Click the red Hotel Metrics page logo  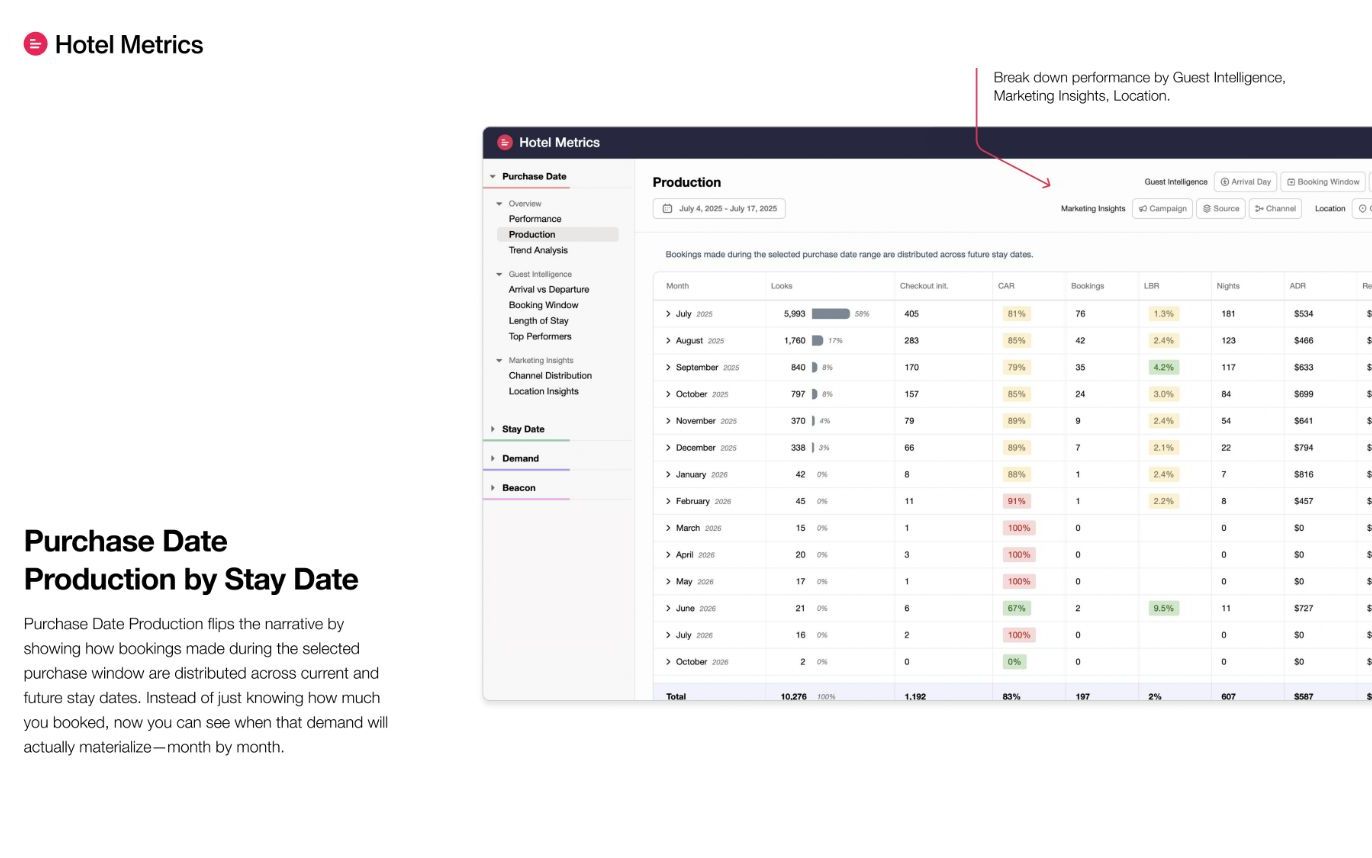[x=36, y=44]
